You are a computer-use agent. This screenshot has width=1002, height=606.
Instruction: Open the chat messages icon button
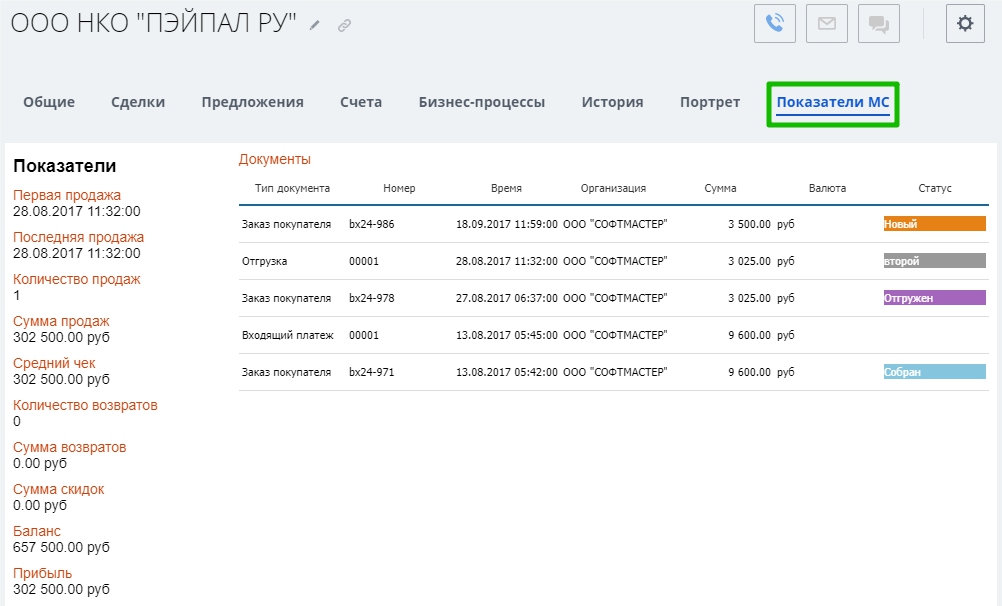pos(879,24)
